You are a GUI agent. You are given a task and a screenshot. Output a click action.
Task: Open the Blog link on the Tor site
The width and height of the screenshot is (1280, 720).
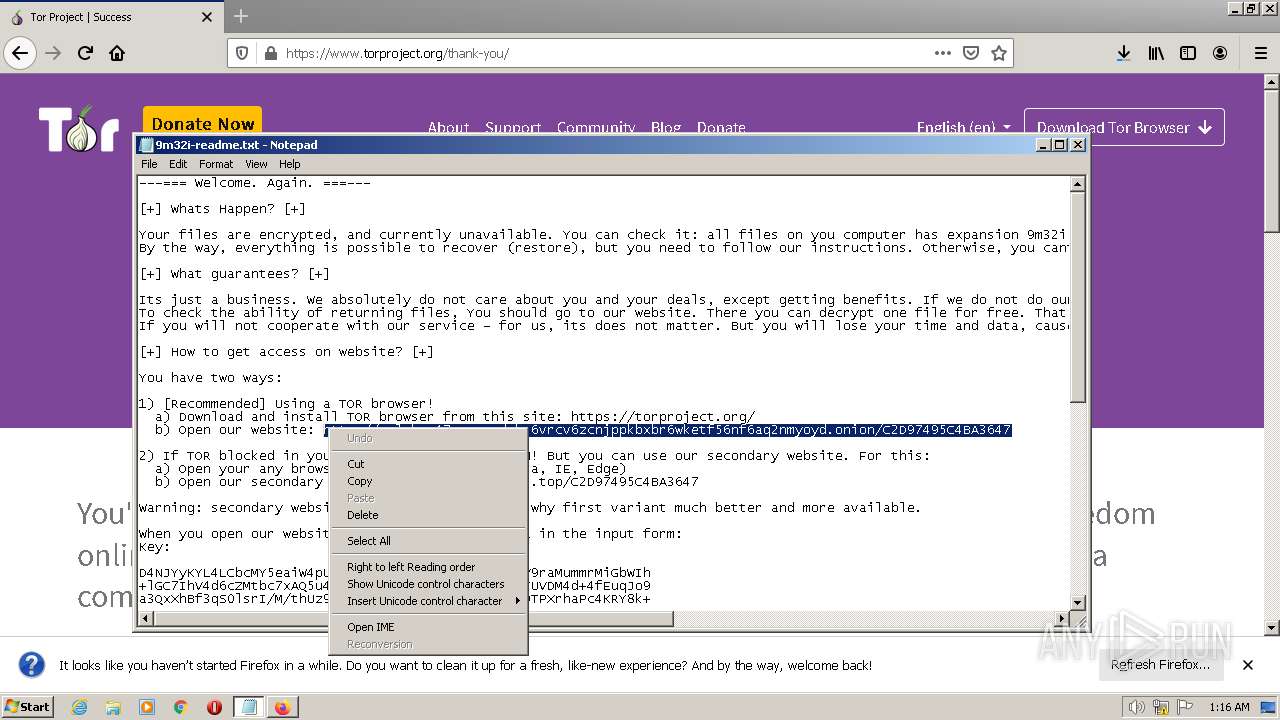pyautogui.click(x=666, y=127)
